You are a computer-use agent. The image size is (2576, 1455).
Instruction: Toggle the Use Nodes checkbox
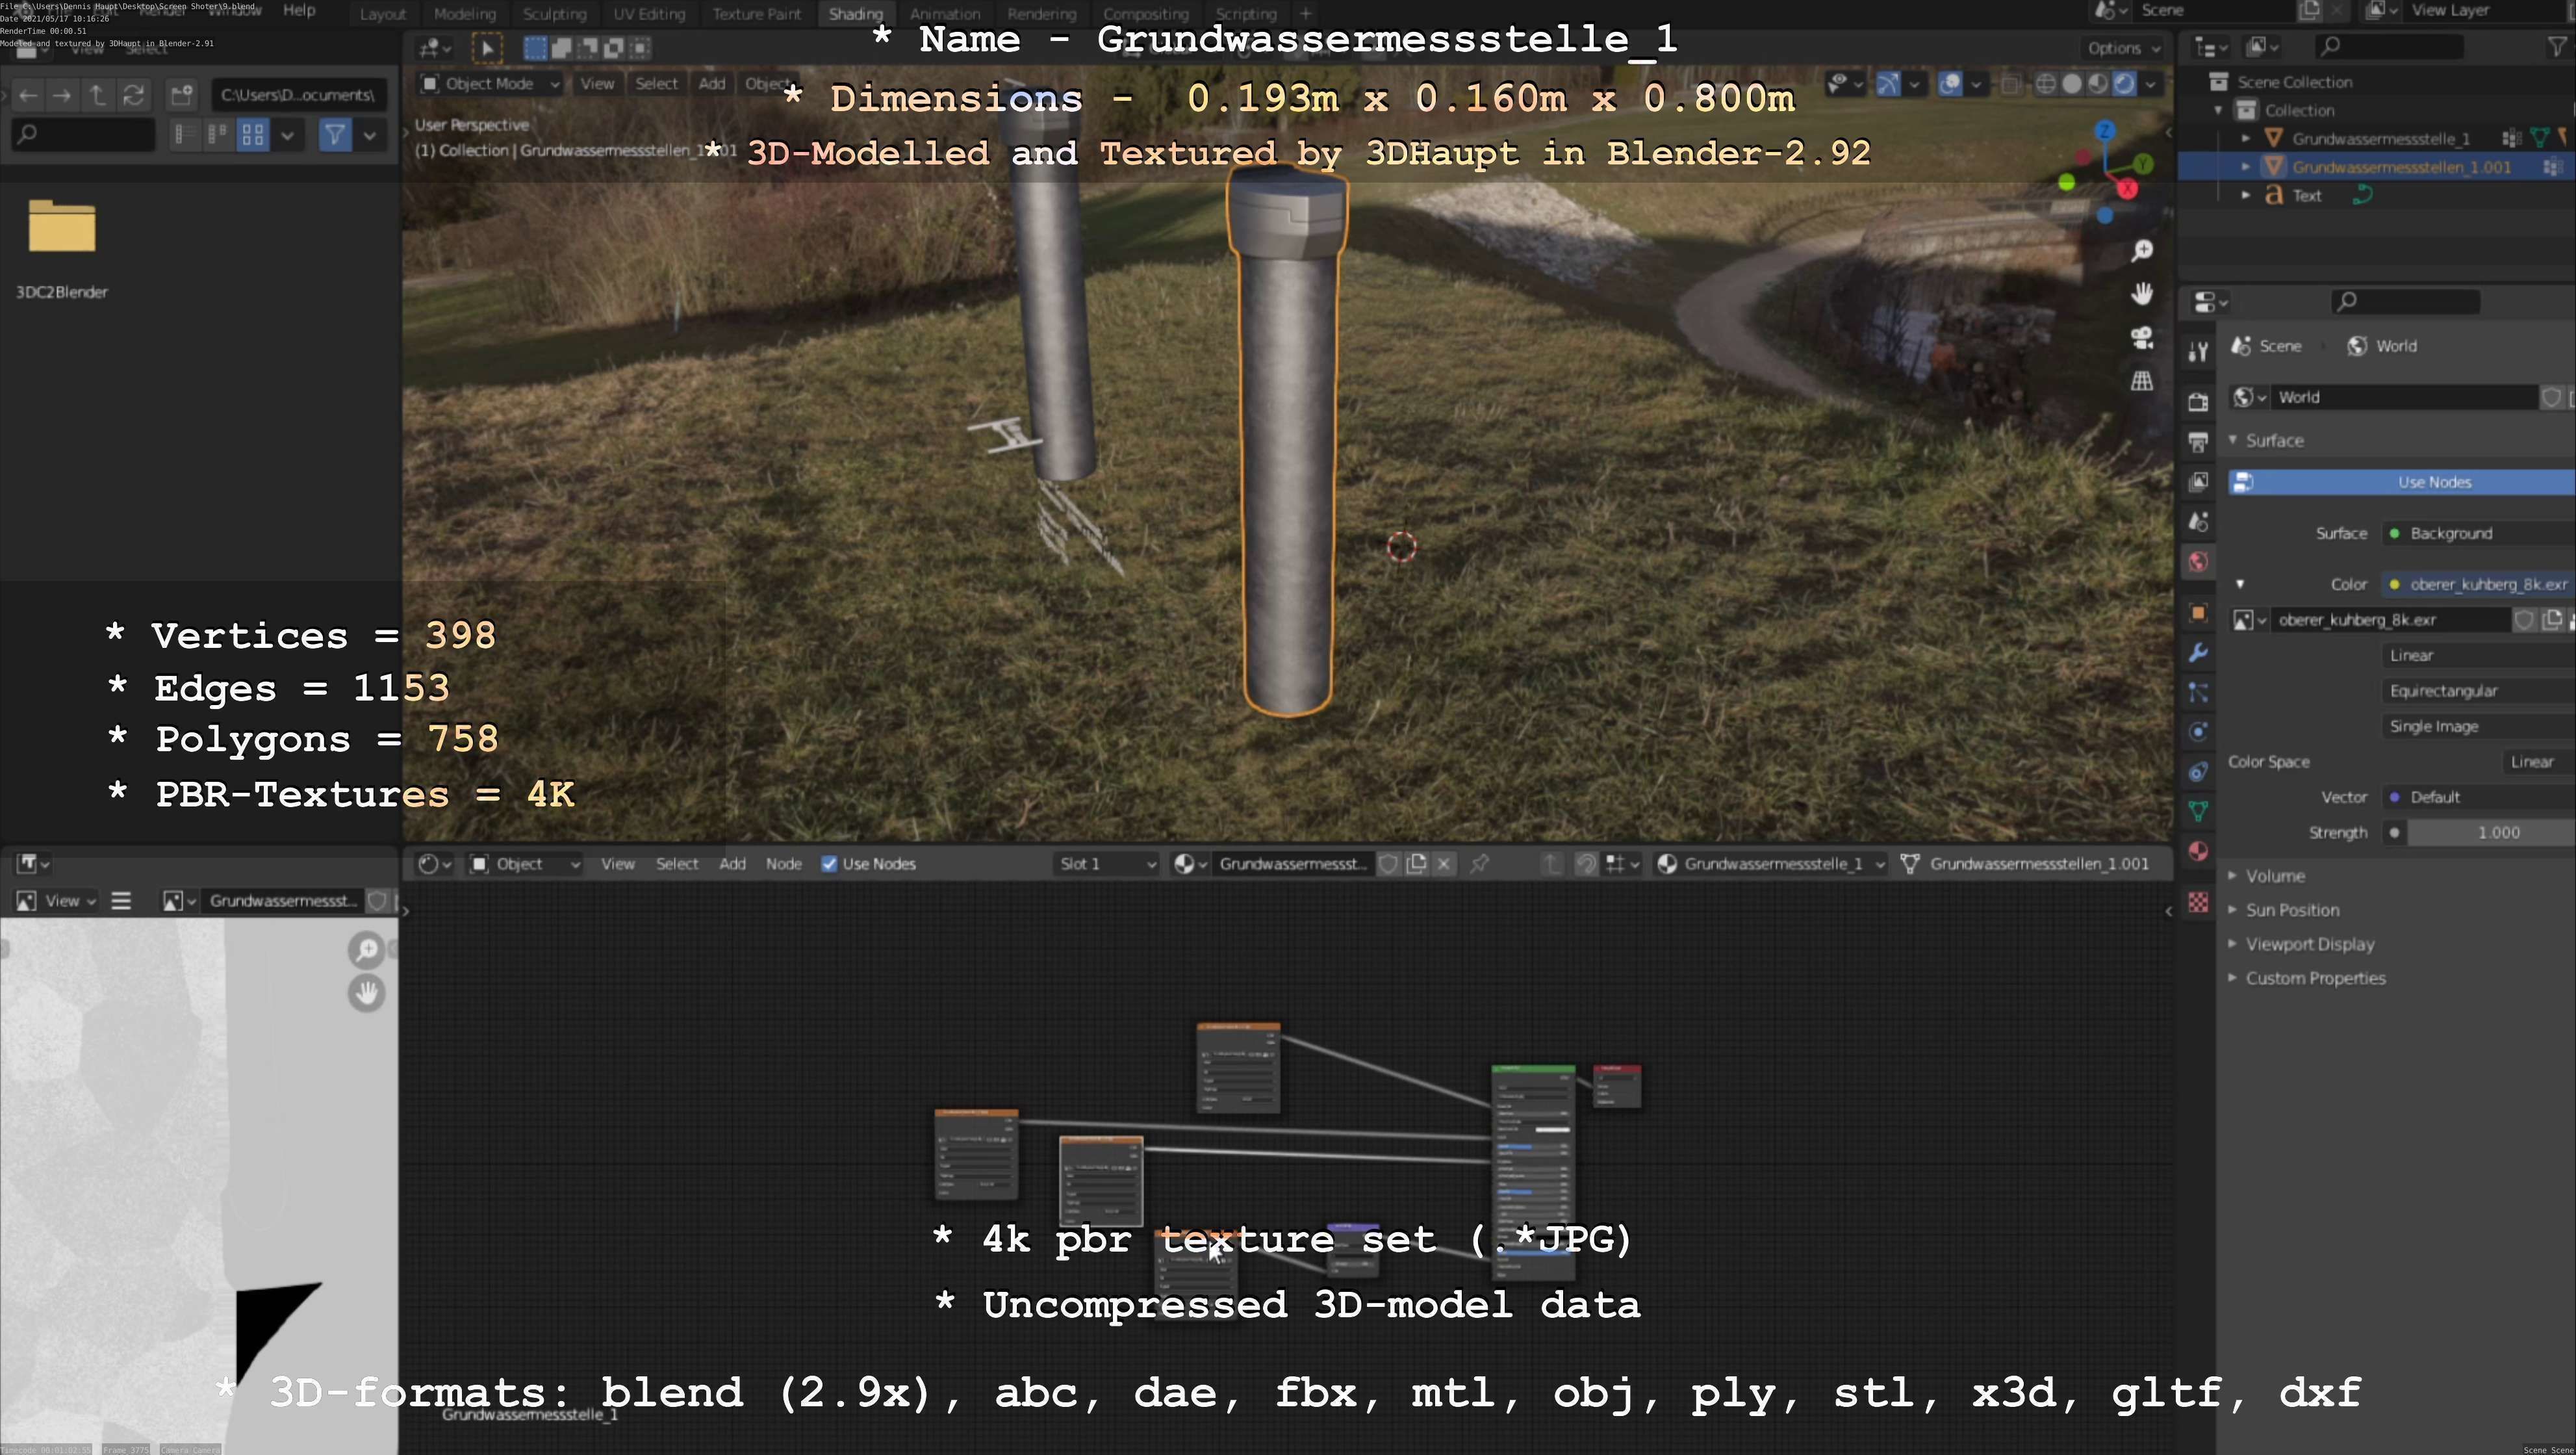829,864
